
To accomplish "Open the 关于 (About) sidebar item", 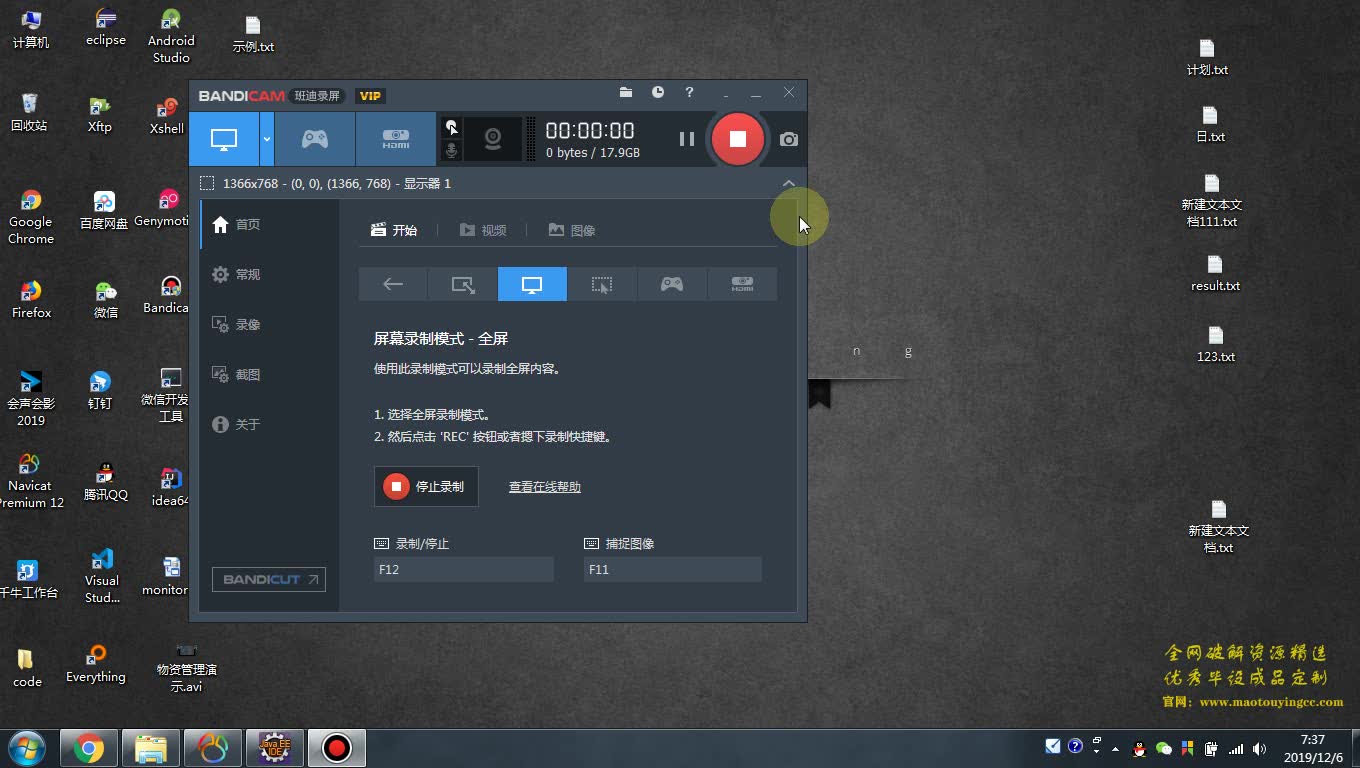I will [x=270, y=425].
